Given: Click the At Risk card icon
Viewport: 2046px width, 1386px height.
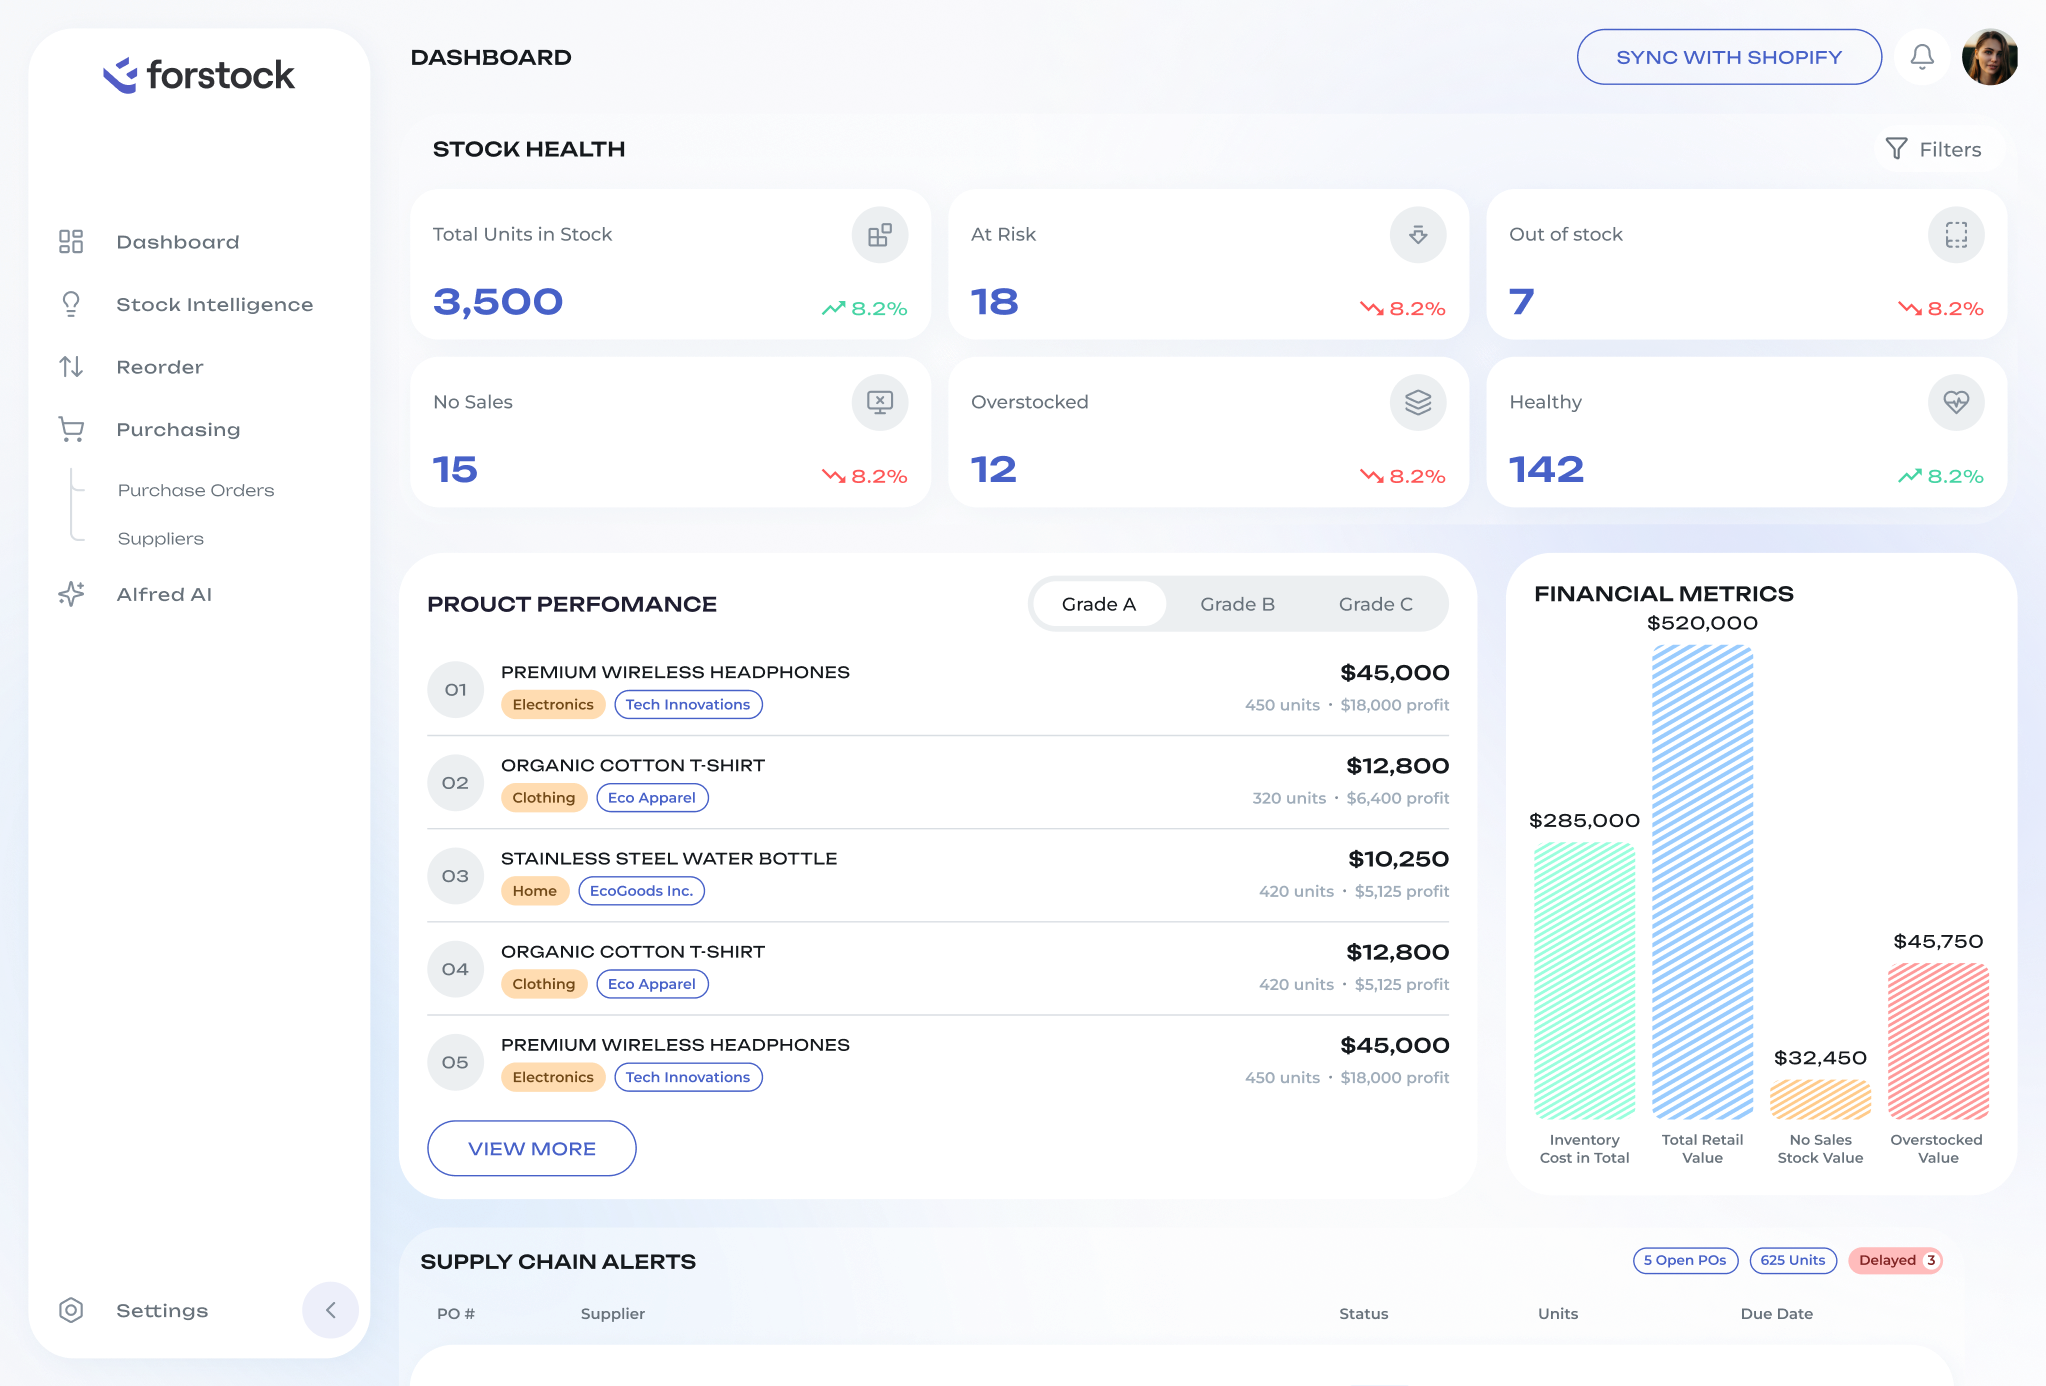Looking at the screenshot, I should (1417, 235).
